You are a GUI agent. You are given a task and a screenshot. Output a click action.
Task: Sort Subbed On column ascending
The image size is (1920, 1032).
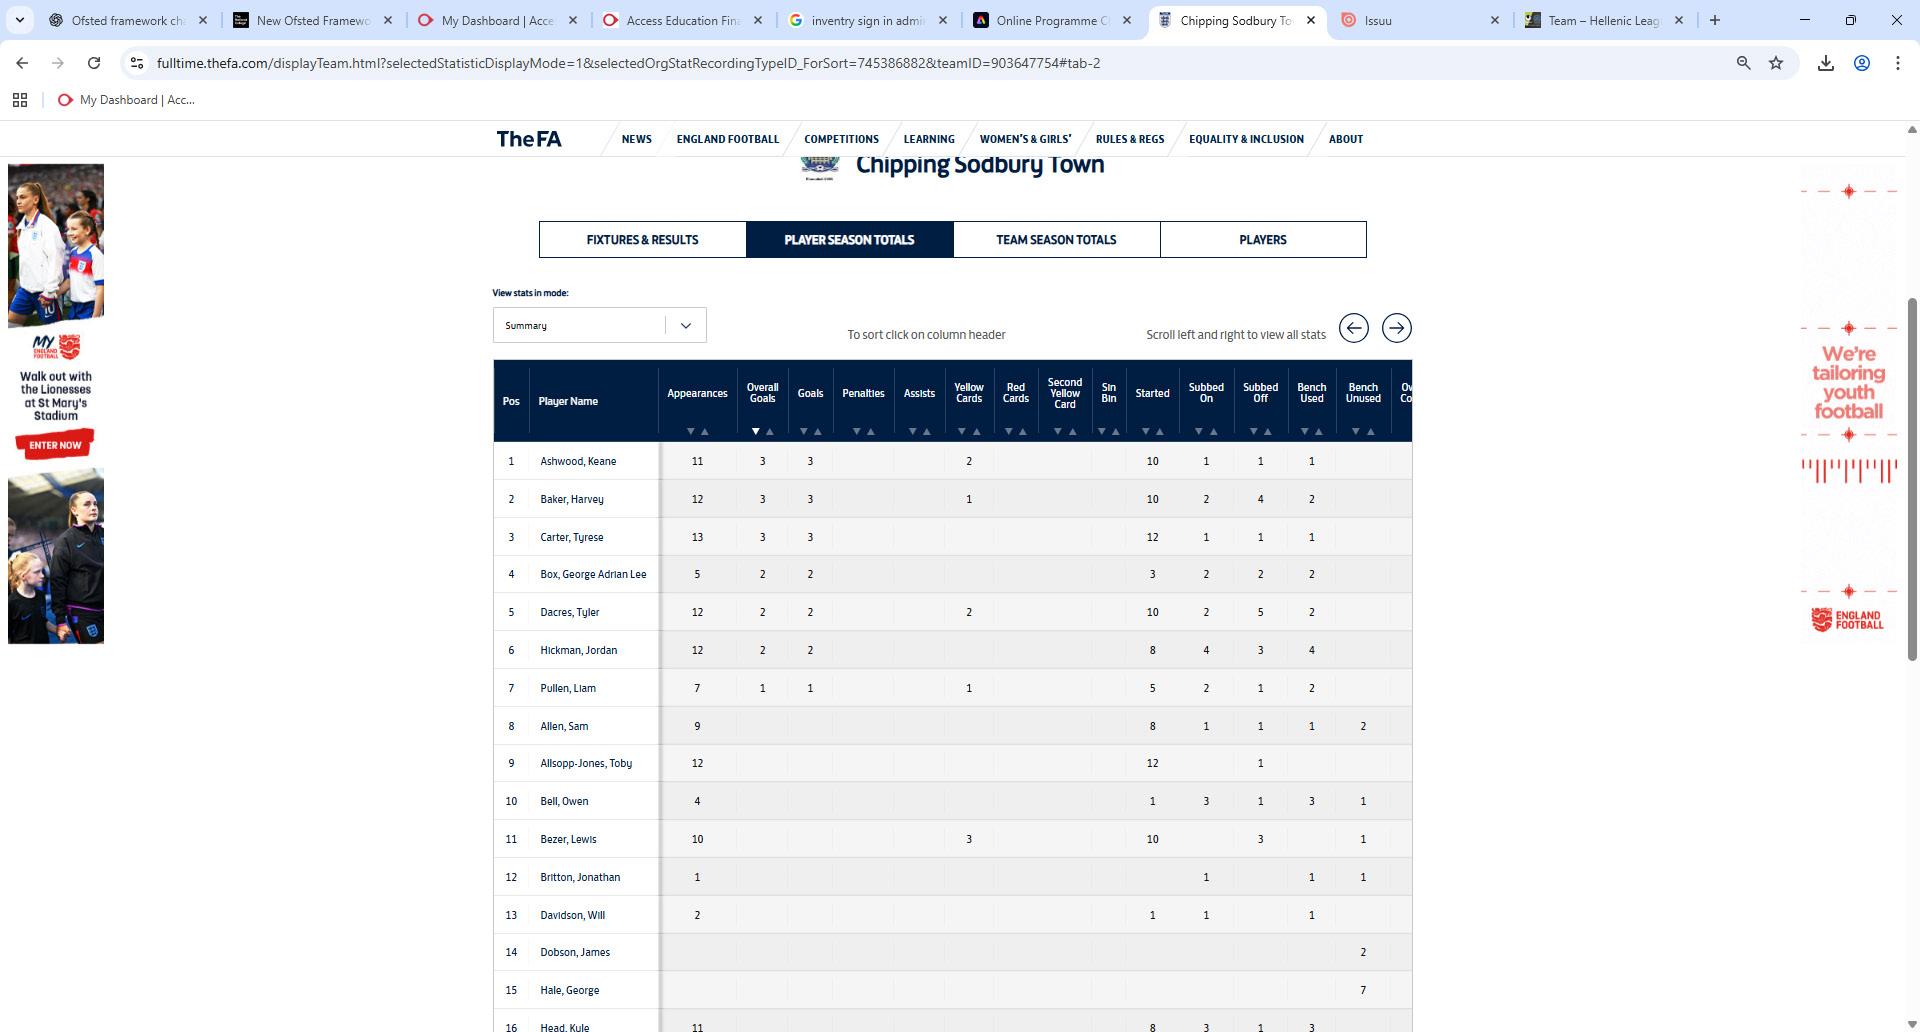point(1214,432)
